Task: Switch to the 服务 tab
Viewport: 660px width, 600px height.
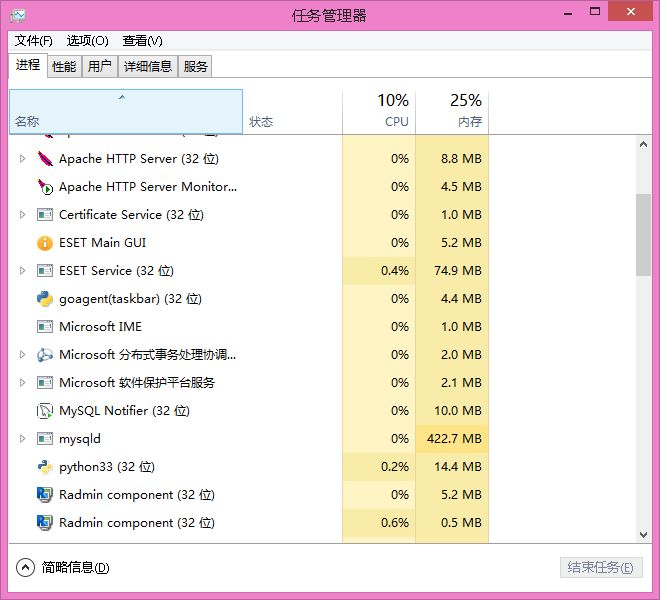Action: (195, 67)
